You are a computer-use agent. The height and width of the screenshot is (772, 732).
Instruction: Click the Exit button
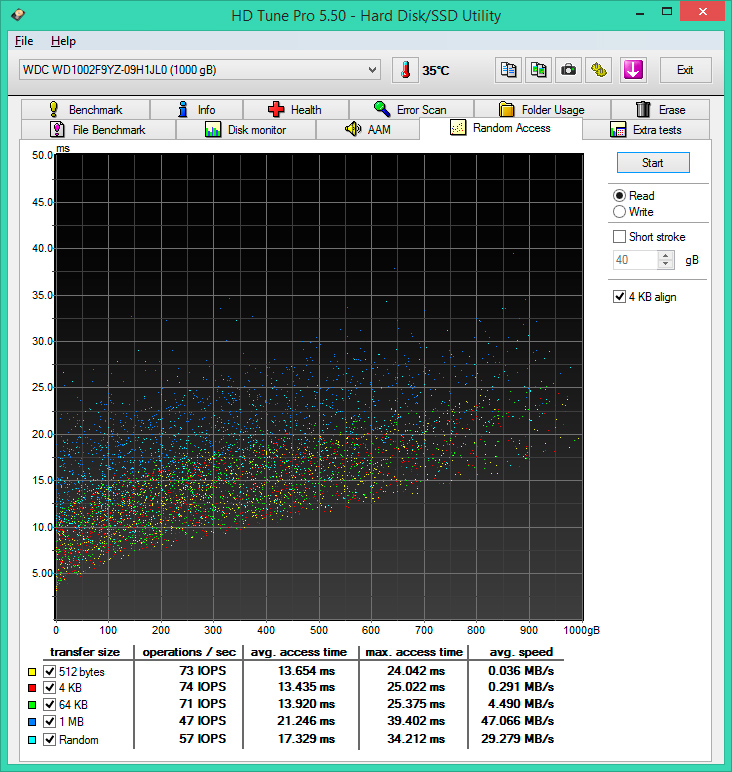click(x=684, y=70)
